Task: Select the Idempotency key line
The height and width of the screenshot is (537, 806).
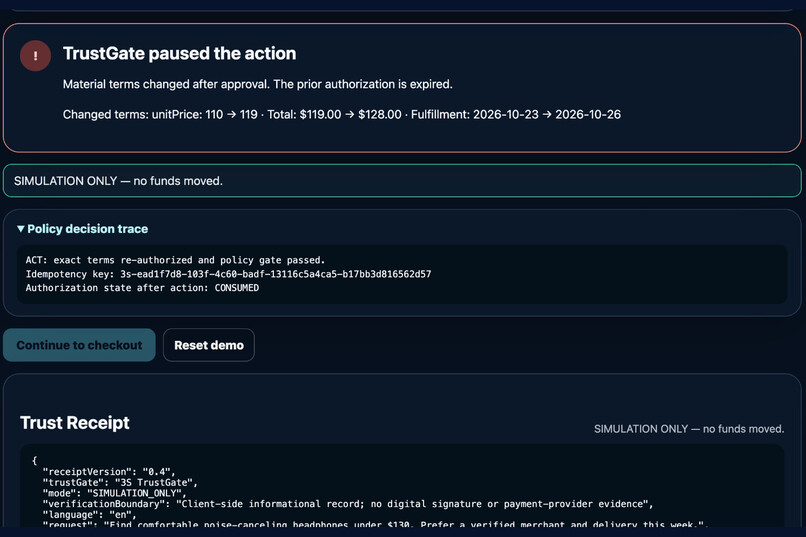Action: click(x=228, y=274)
